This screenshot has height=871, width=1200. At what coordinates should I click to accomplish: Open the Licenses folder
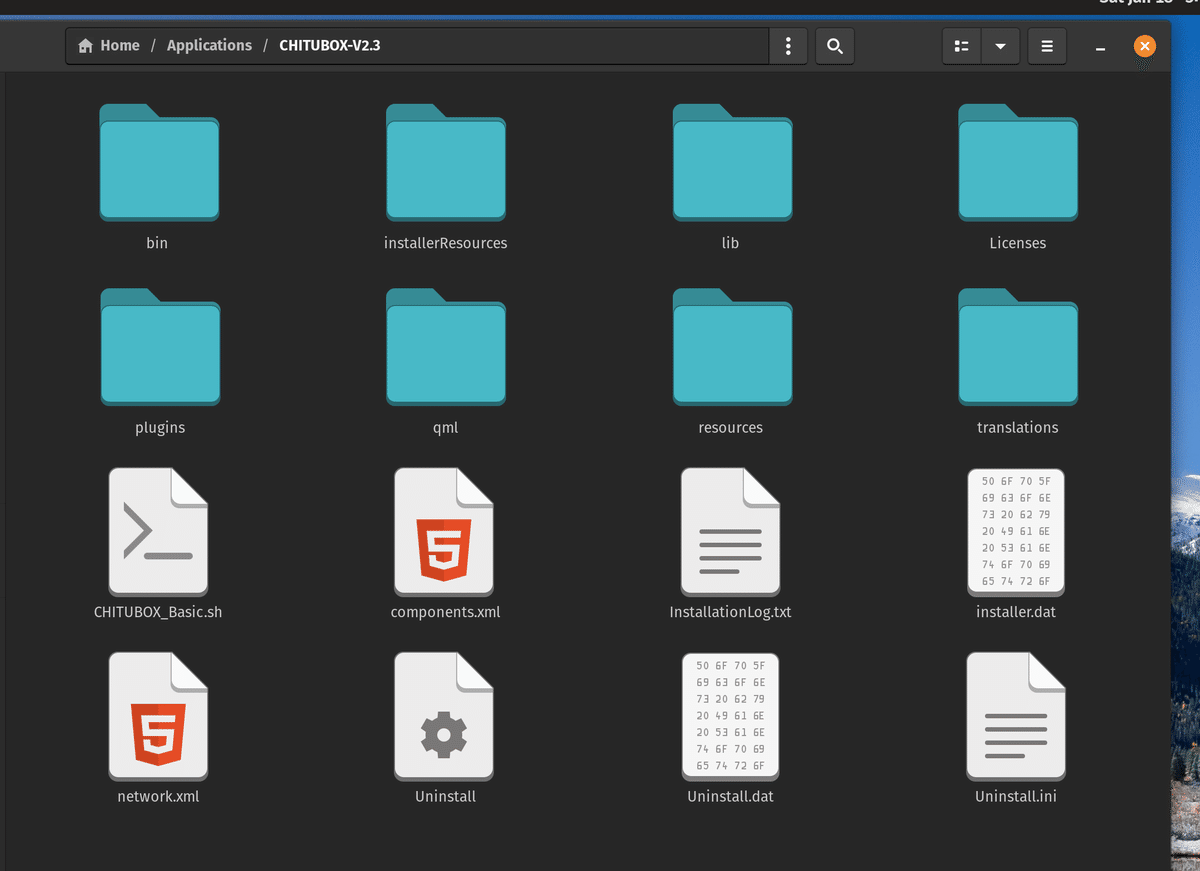coord(1018,162)
